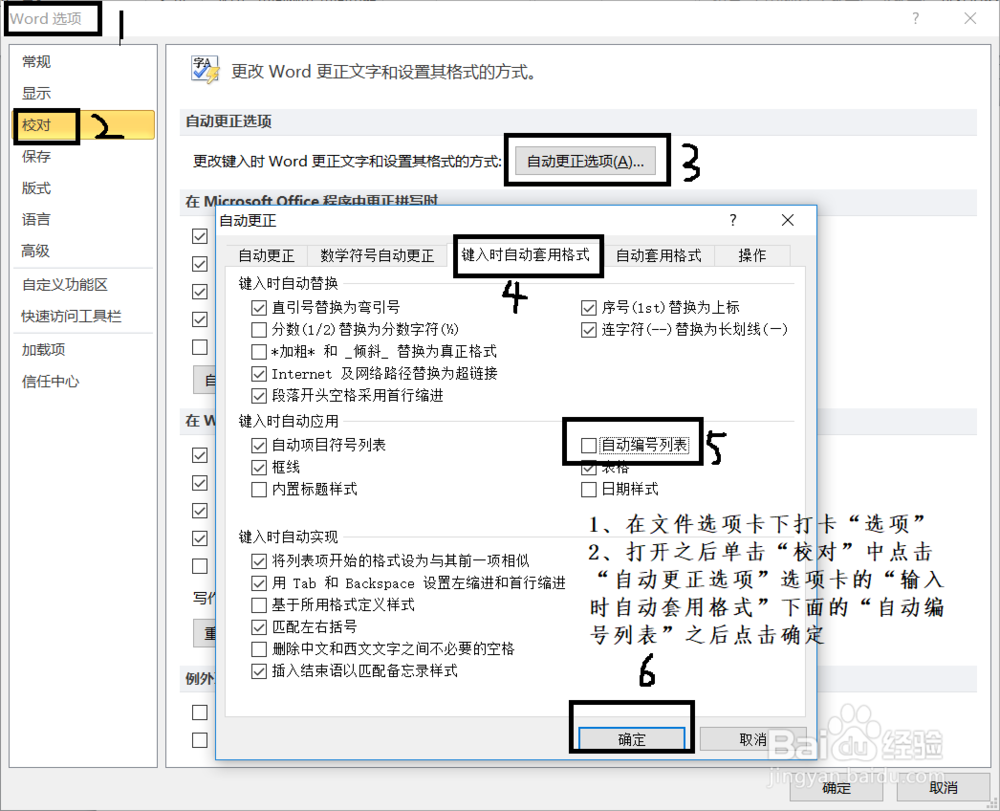Toggle 分数(1/2)替换为分数字符 checkbox
The height and width of the screenshot is (811, 1000).
258,330
